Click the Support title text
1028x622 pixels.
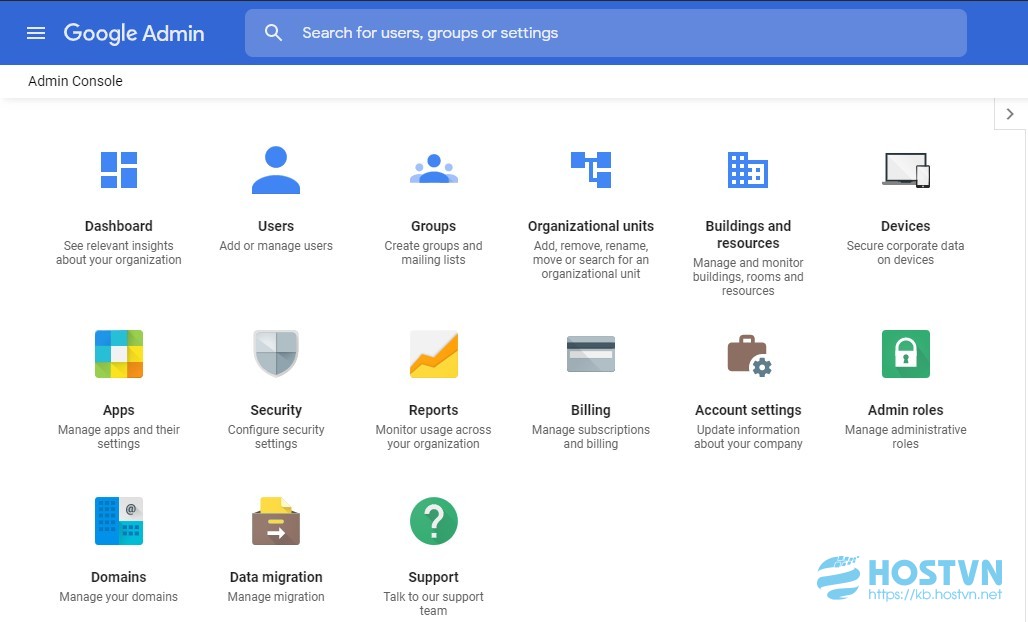coord(433,577)
